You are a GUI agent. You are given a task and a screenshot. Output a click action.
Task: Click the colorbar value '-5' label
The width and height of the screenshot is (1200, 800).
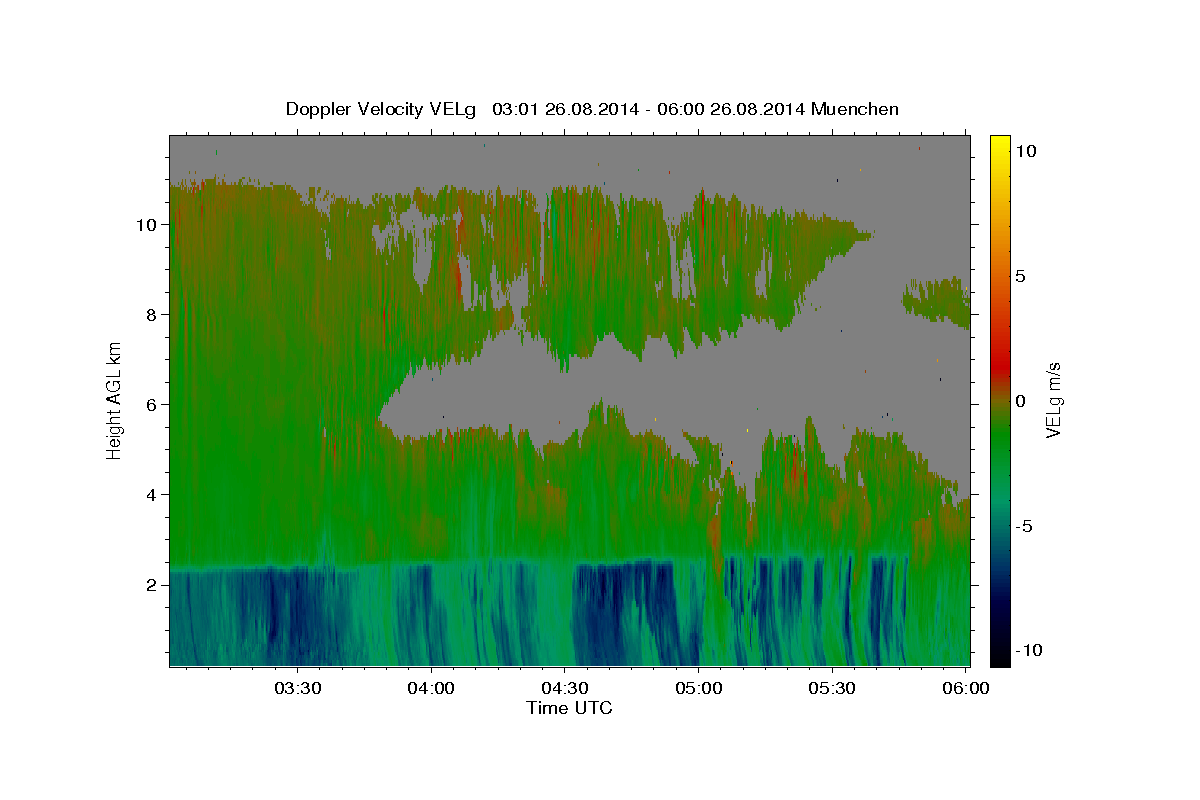coord(1024,526)
